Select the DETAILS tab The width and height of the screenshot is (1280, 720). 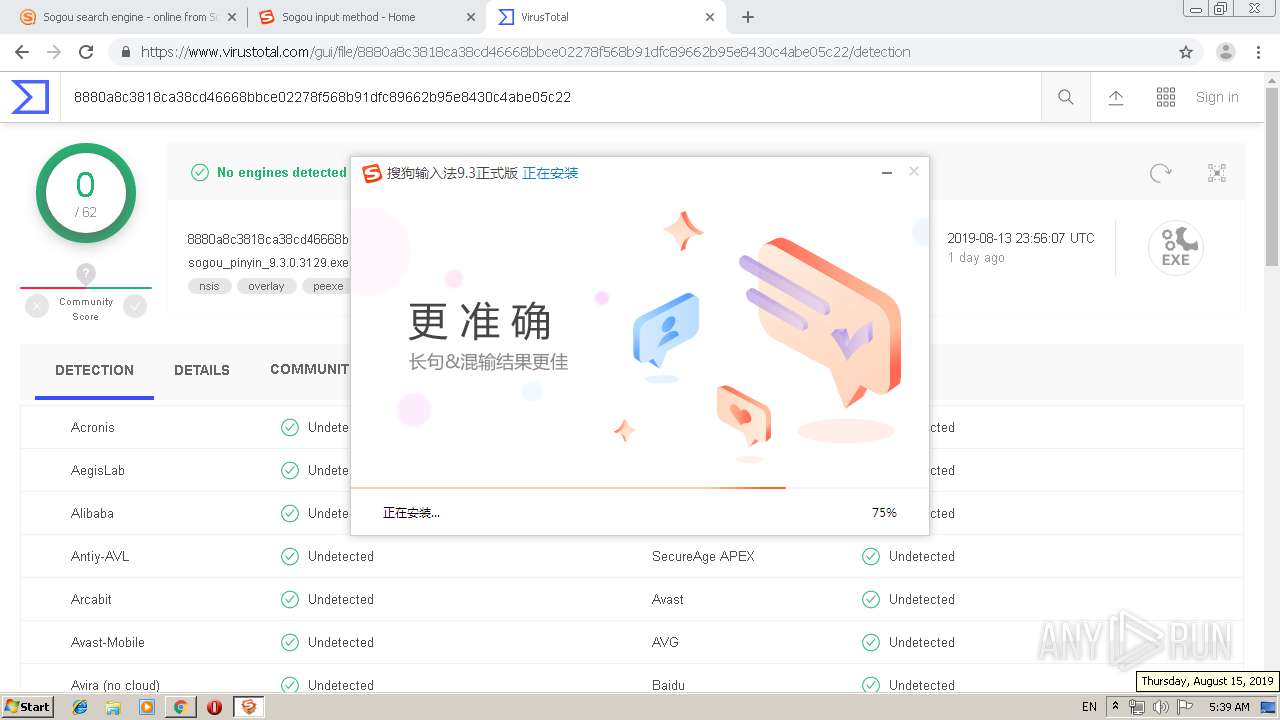click(202, 370)
